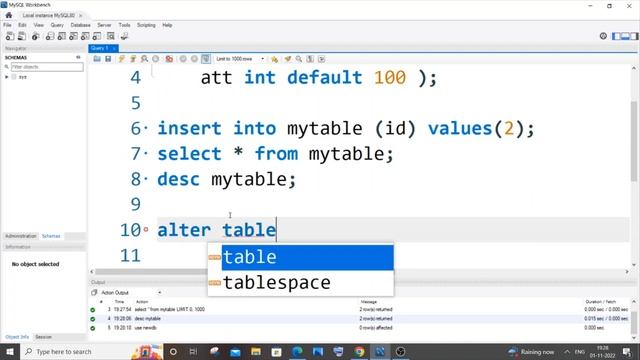The height and width of the screenshot is (360, 640).
Task: Reconnect to DBMS toolbar icon
Action: [x=124, y=36]
